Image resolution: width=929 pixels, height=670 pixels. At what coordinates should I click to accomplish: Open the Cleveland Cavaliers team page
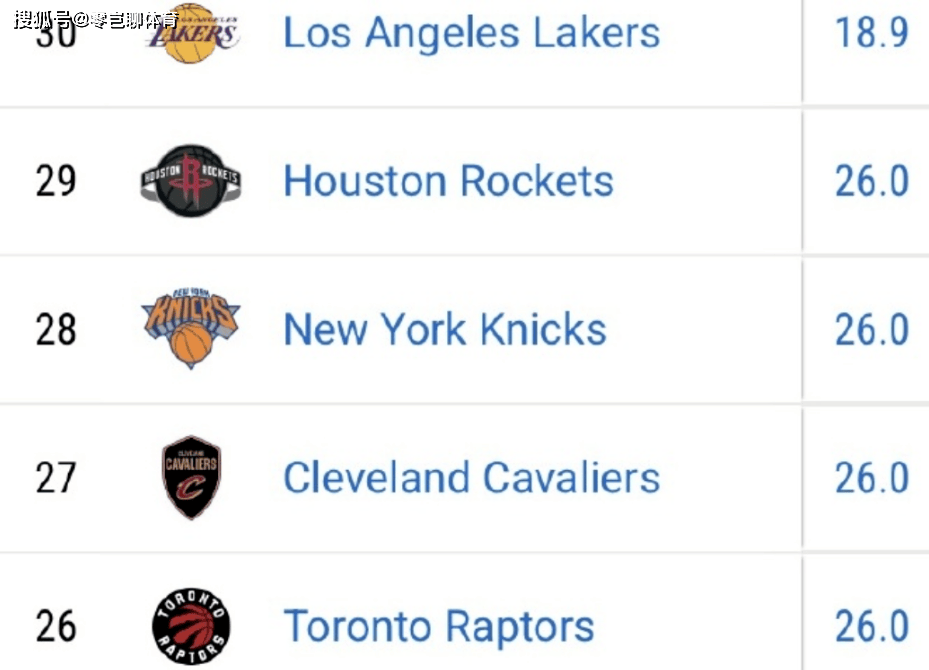pyautogui.click(x=471, y=477)
